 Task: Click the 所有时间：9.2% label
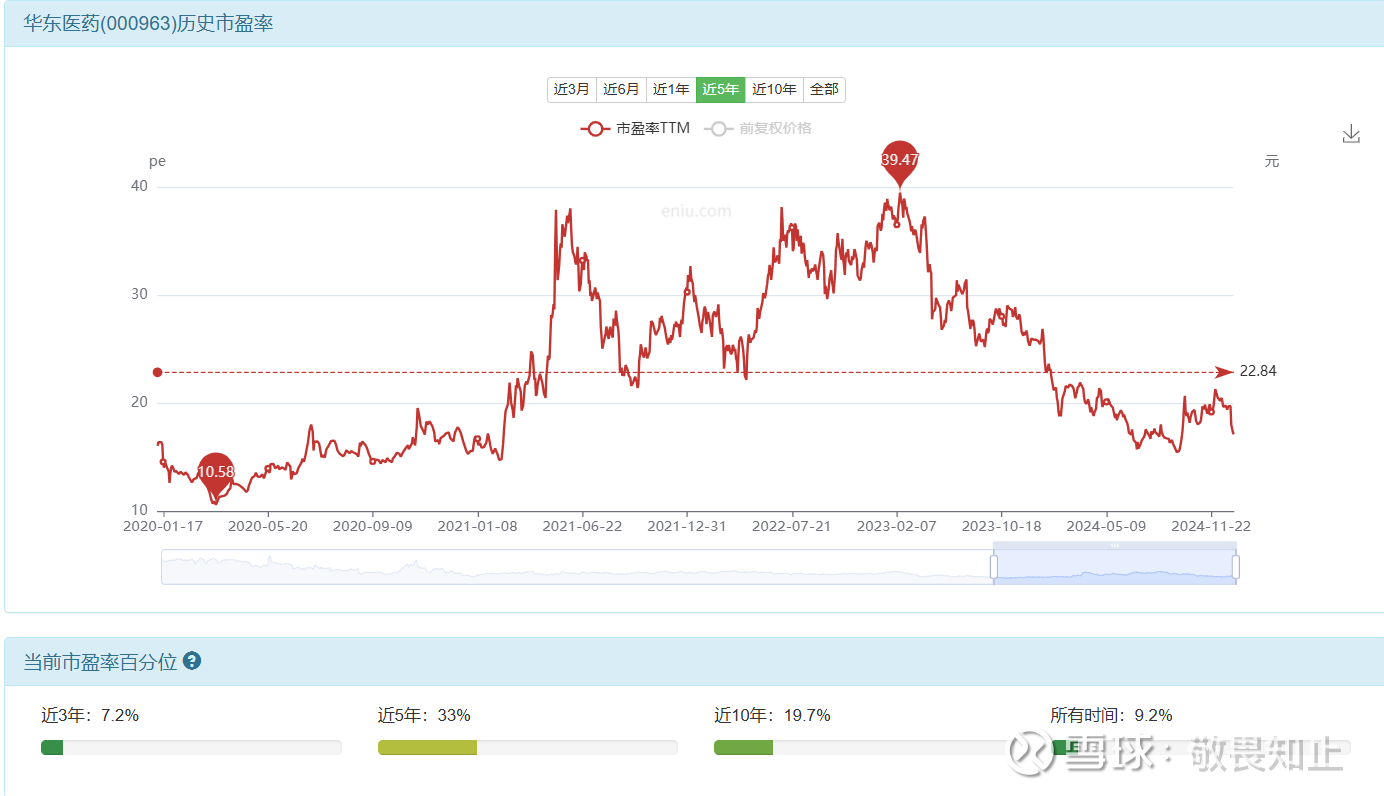pos(1111,715)
